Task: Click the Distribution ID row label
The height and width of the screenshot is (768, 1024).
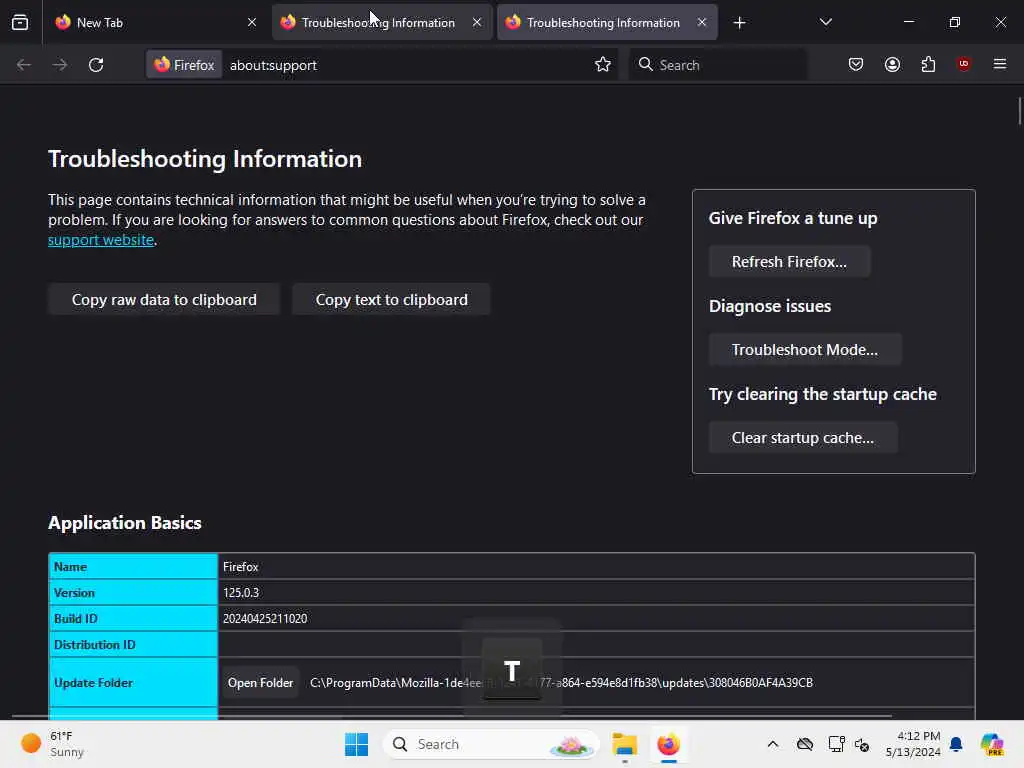Action: (95, 645)
